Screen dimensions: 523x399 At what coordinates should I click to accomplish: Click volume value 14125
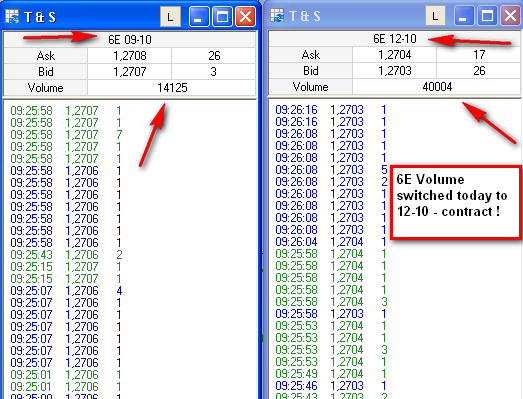(x=172, y=88)
